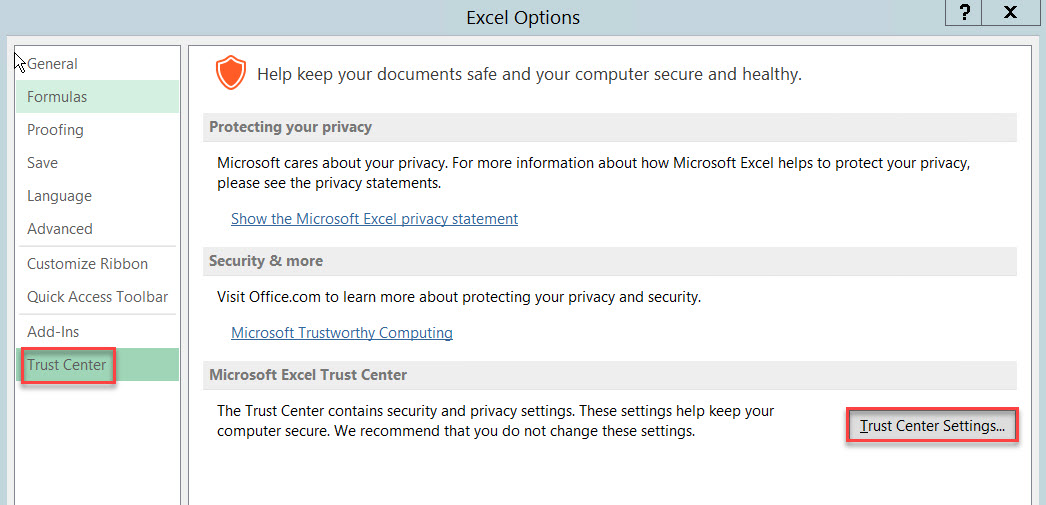Viewport: 1046px width, 505px height.
Task: Click the Excel Options title bar
Action: [522, 18]
